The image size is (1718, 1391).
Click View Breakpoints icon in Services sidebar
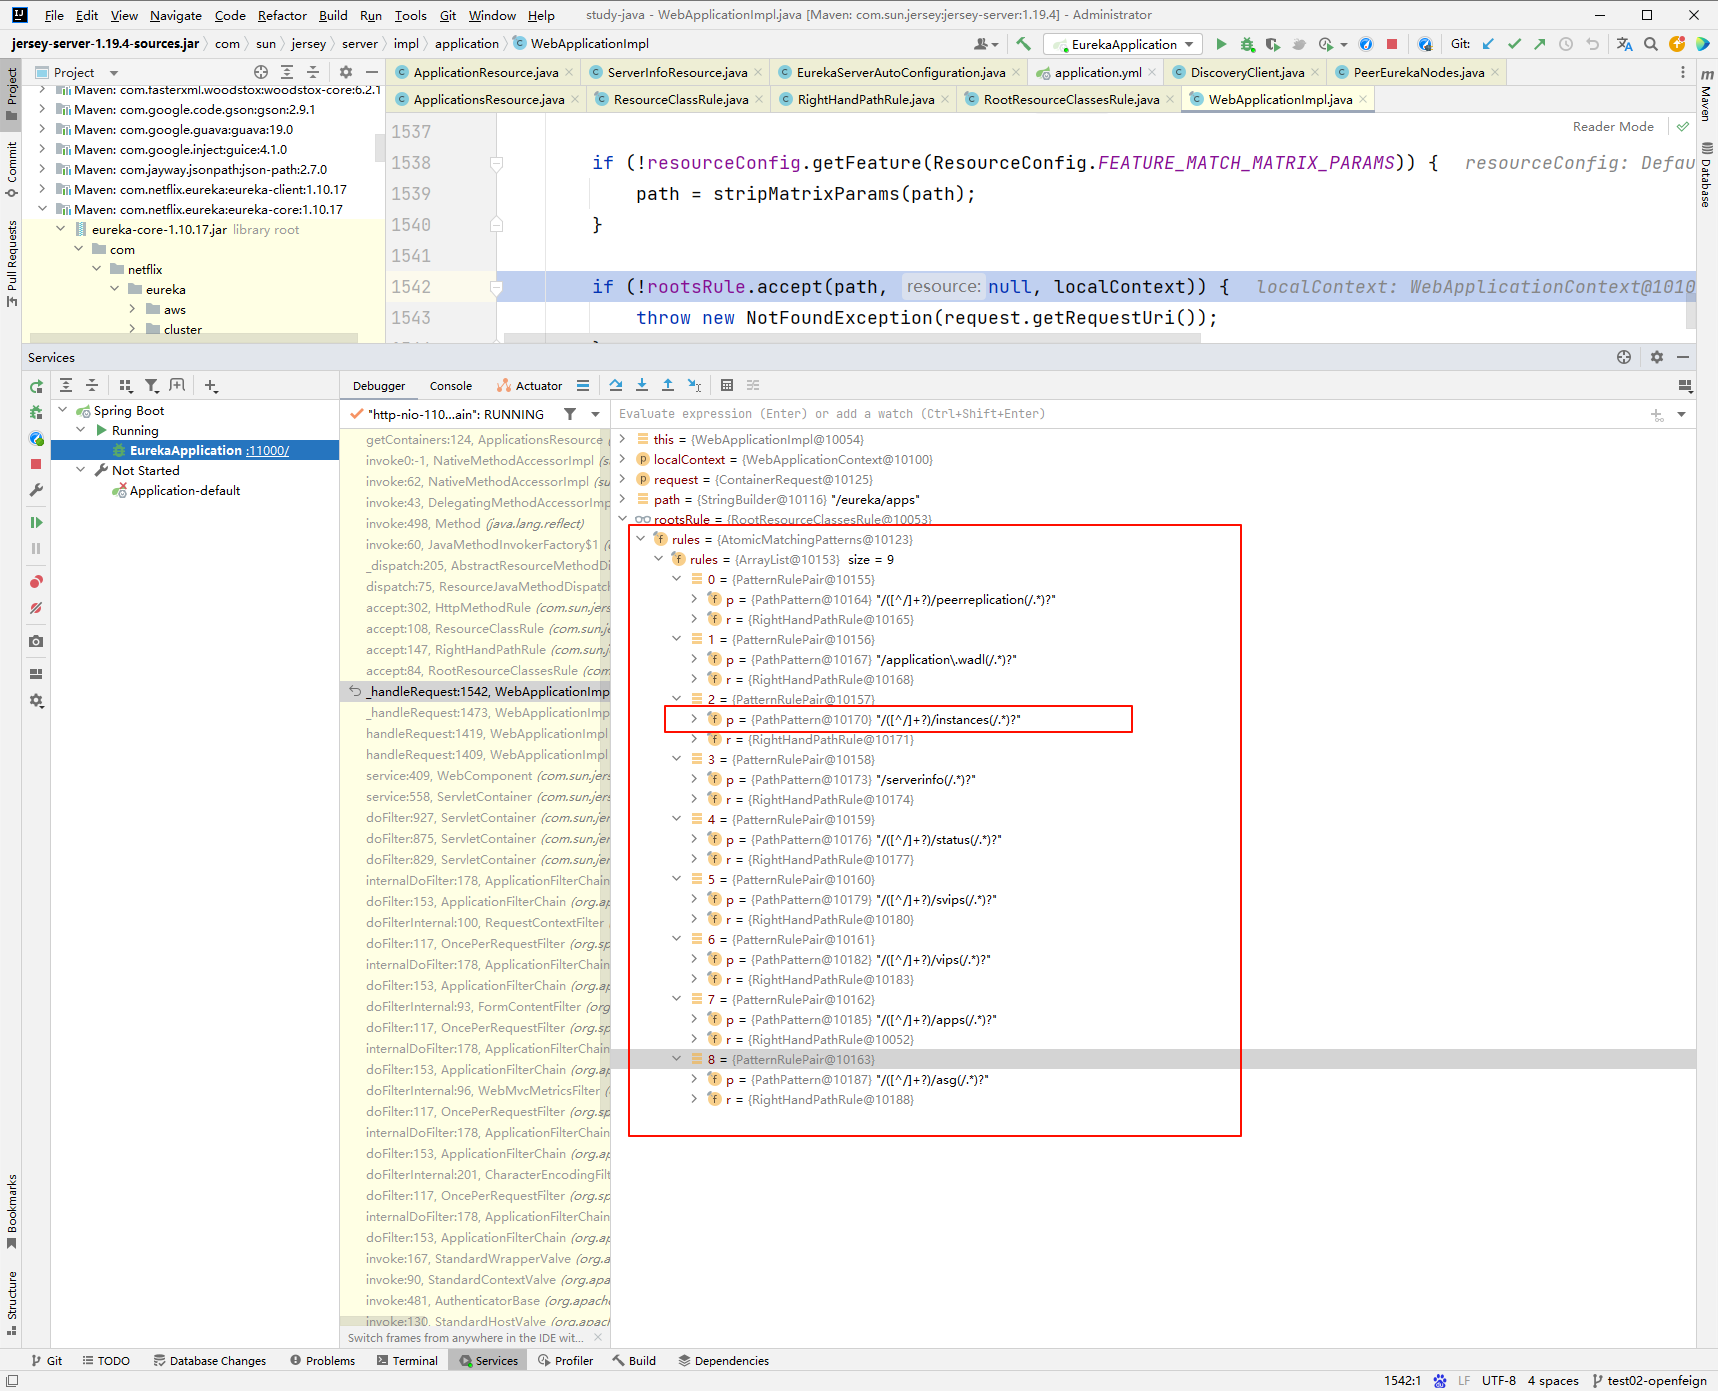pyautogui.click(x=36, y=582)
